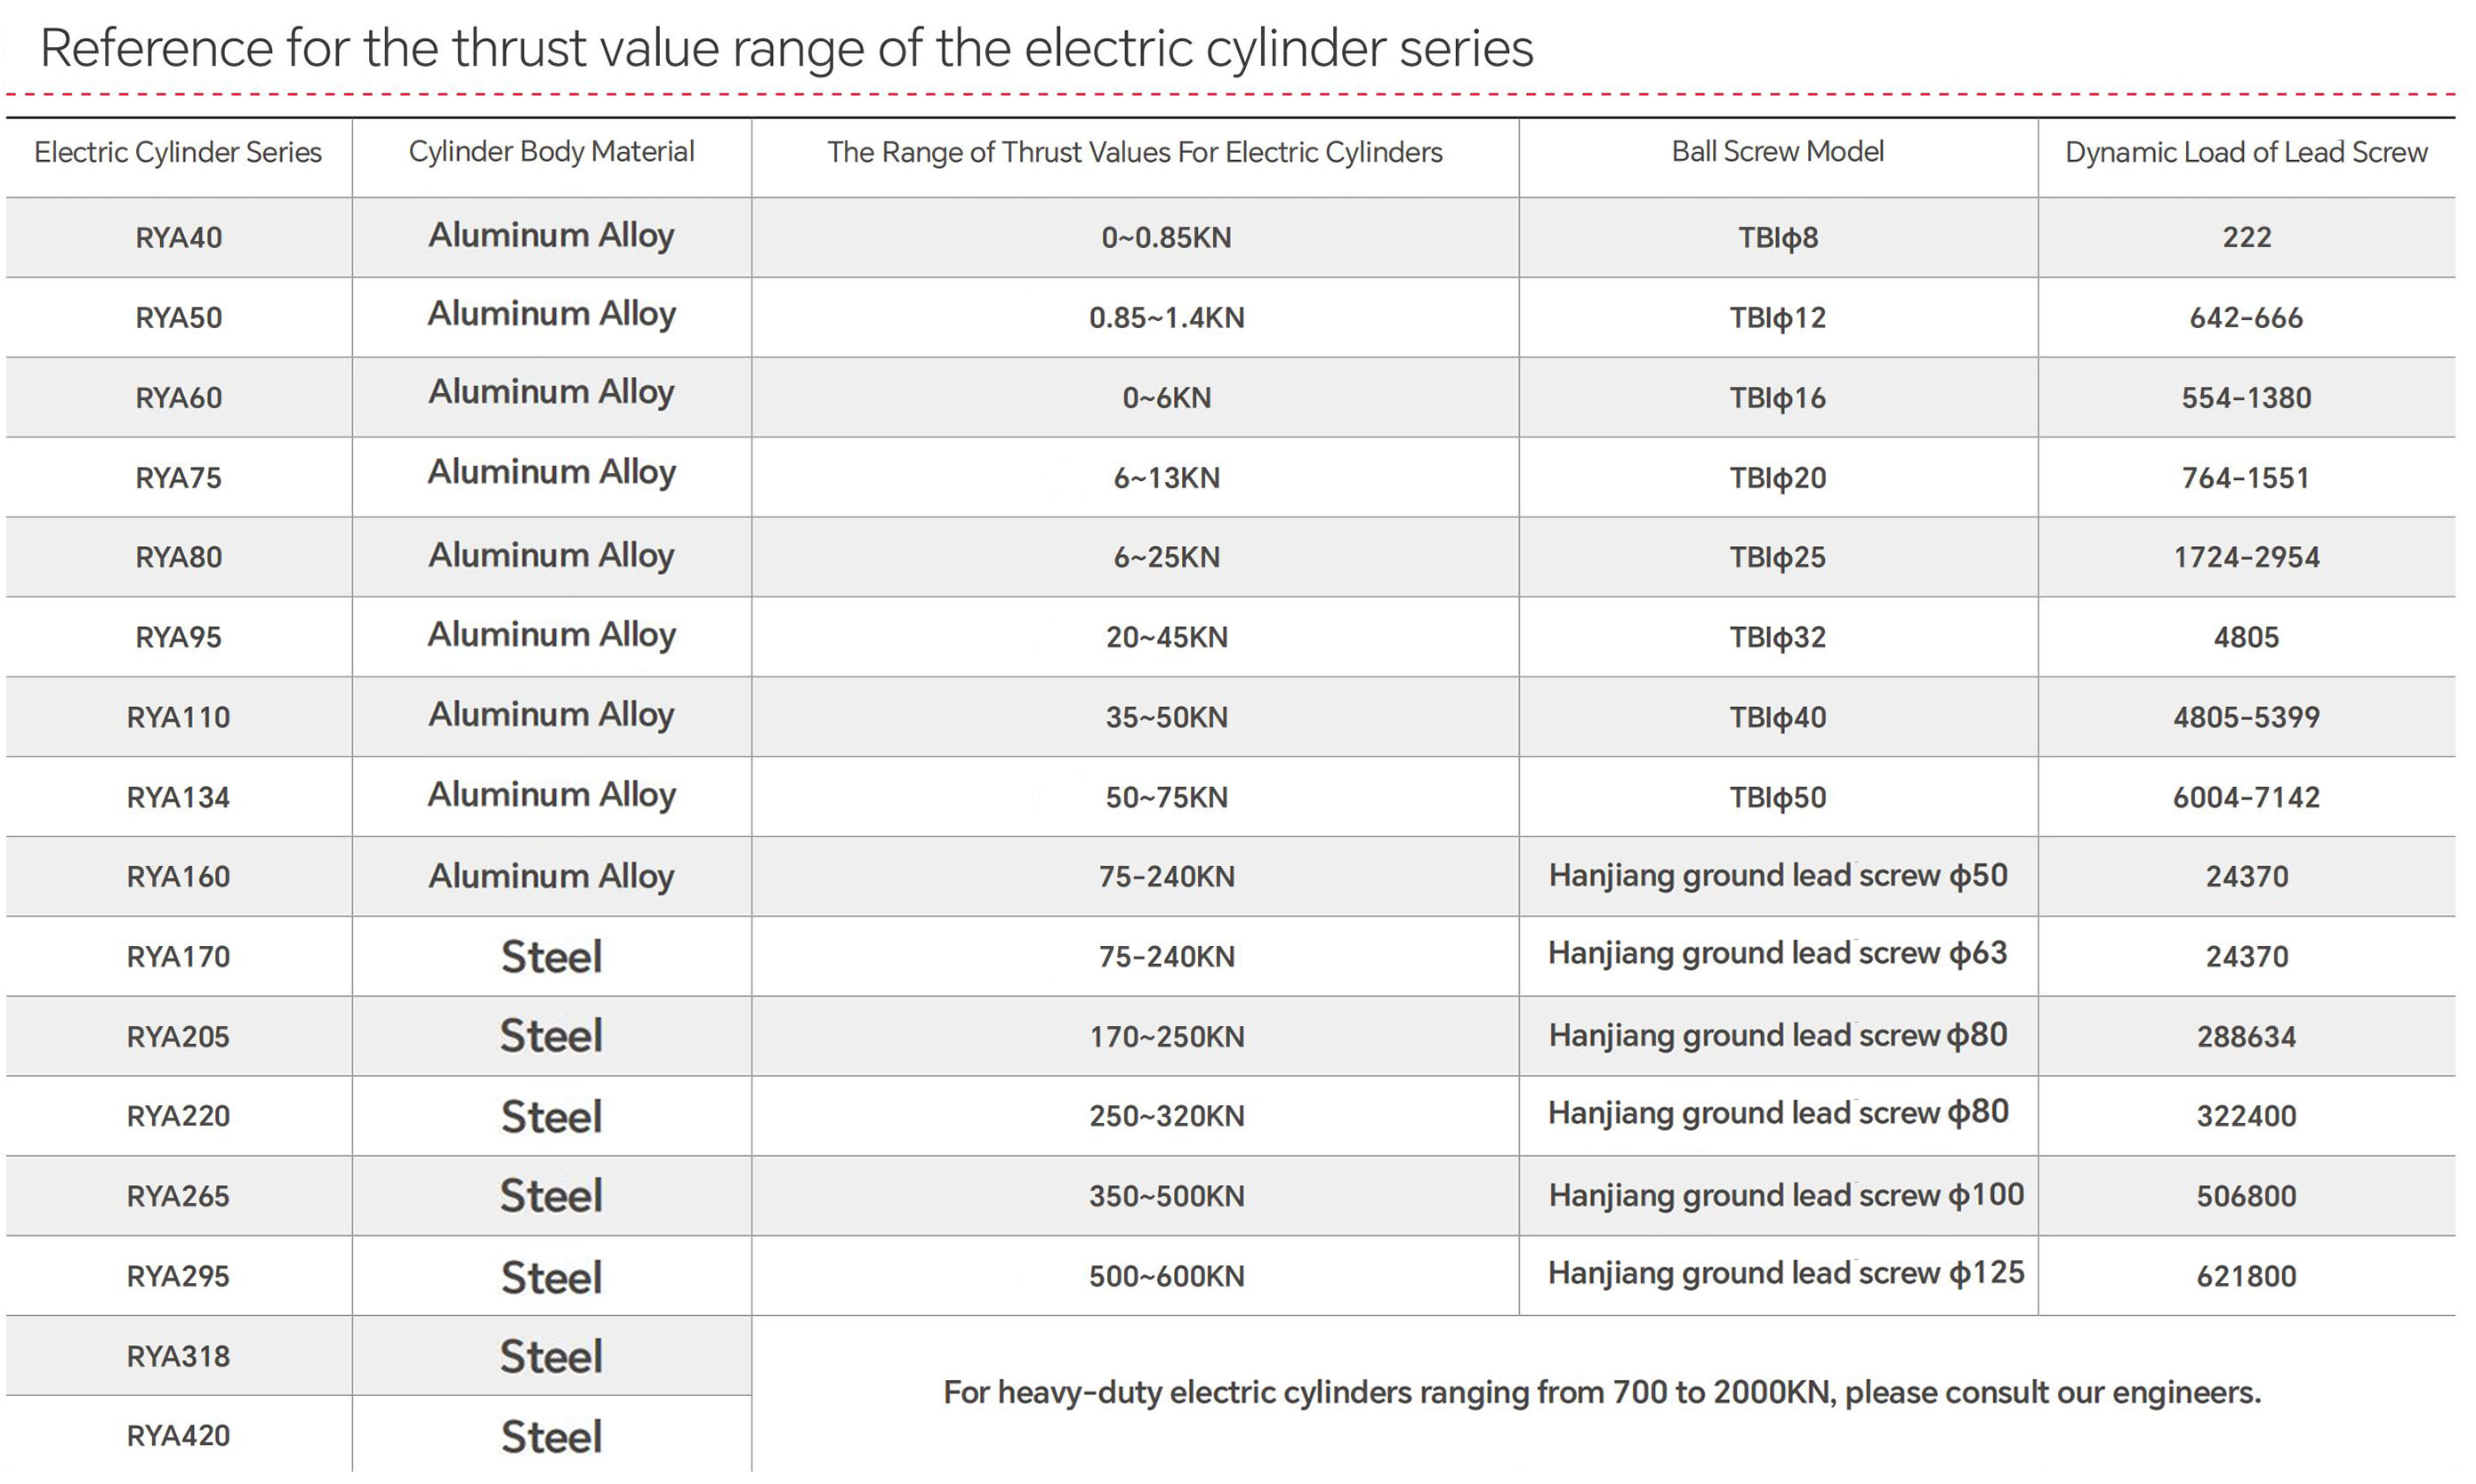Select 'Hanjiang ground lead screw φ125' cell
Screen dimensions: 2476x1484
pyautogui.click(x=1785, y=1274)
